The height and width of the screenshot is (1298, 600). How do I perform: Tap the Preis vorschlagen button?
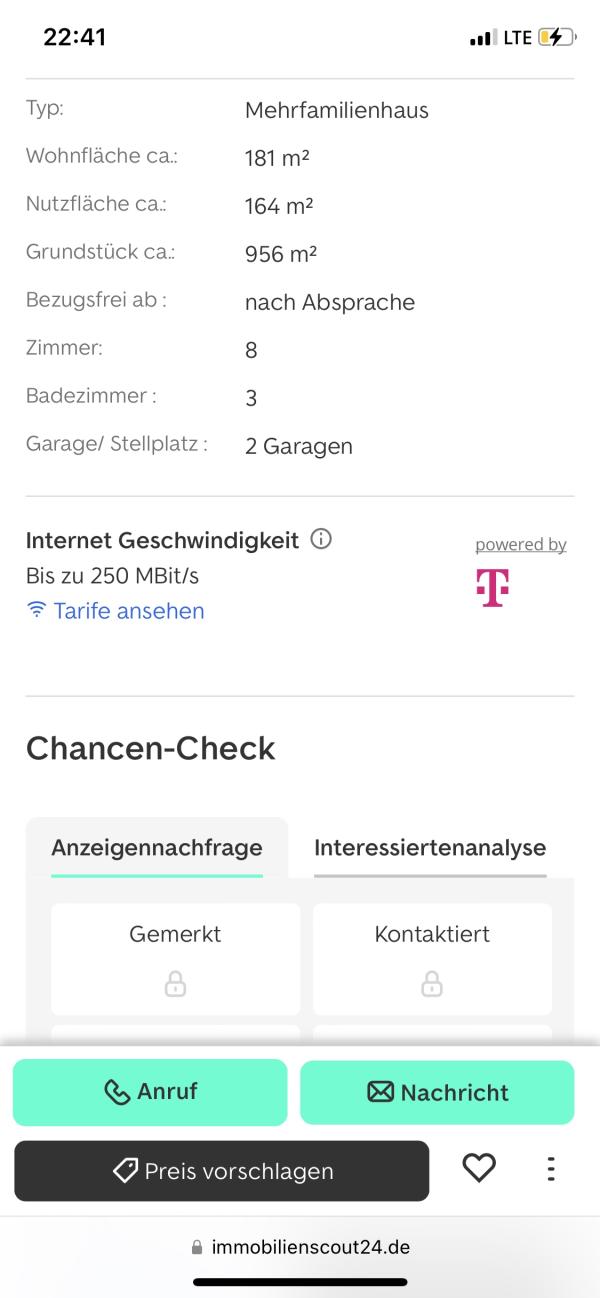tap(221, 1171)
